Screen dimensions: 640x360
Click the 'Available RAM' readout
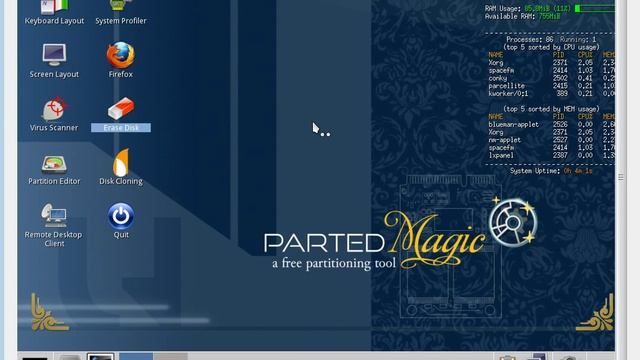[522, 16]
